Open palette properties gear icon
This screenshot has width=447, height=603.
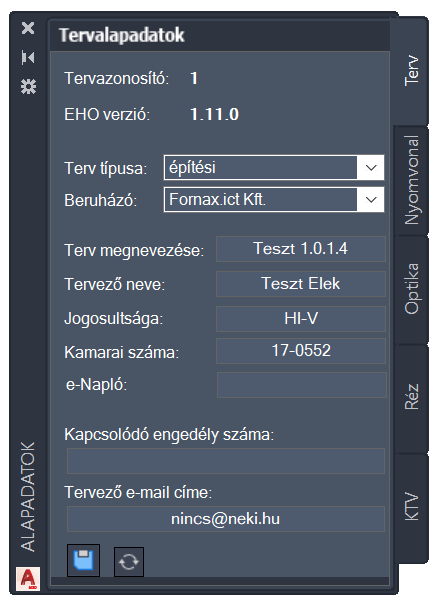[x=28, y=87]
